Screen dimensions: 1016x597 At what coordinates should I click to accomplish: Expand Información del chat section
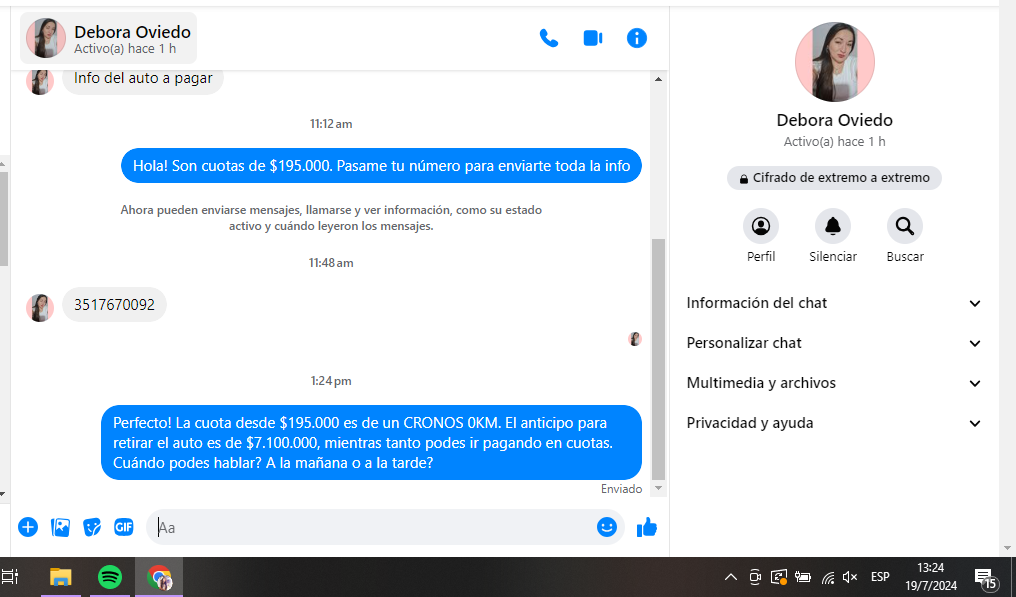point(834,303)
